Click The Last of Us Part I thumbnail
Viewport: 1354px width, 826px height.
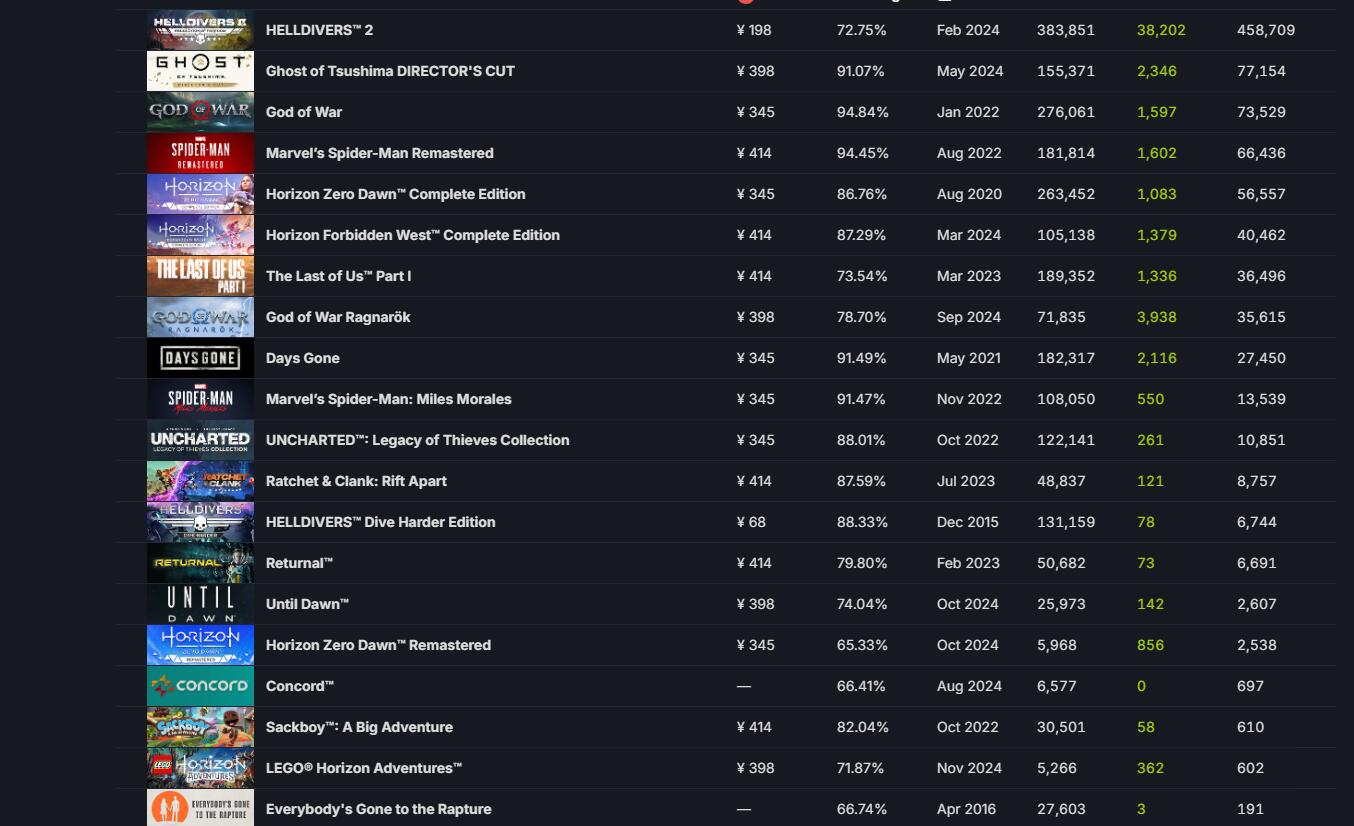(x=200, y=276)
